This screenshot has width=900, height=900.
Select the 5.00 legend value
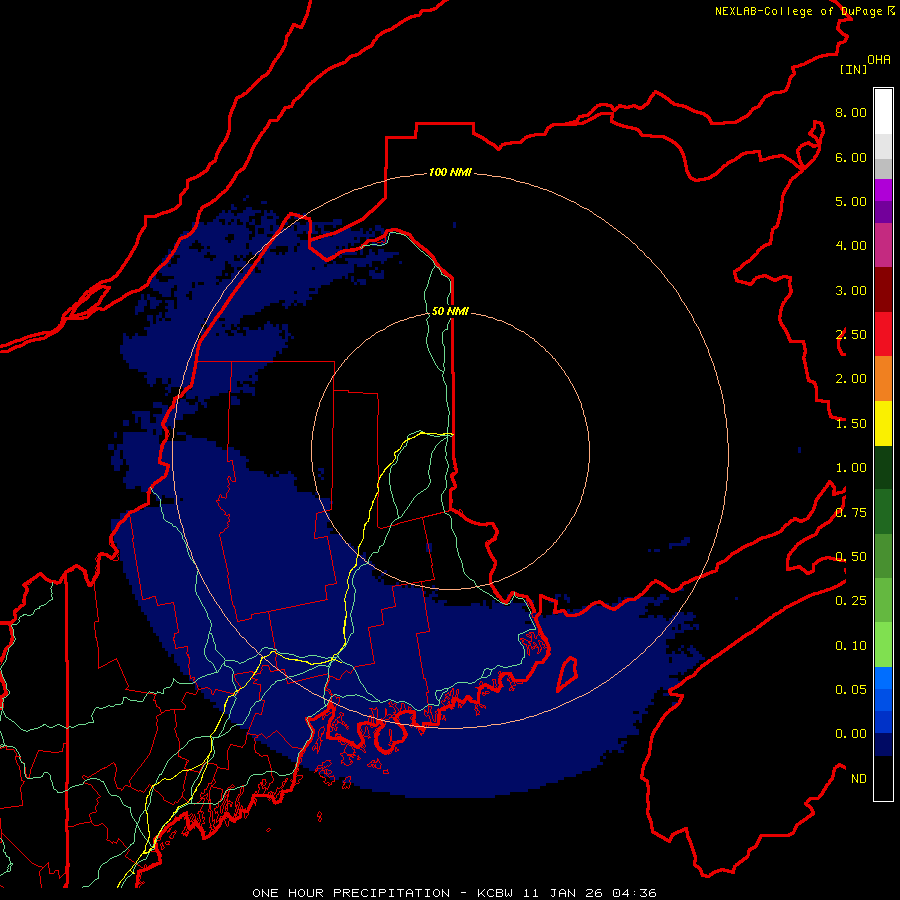[851, 201]
